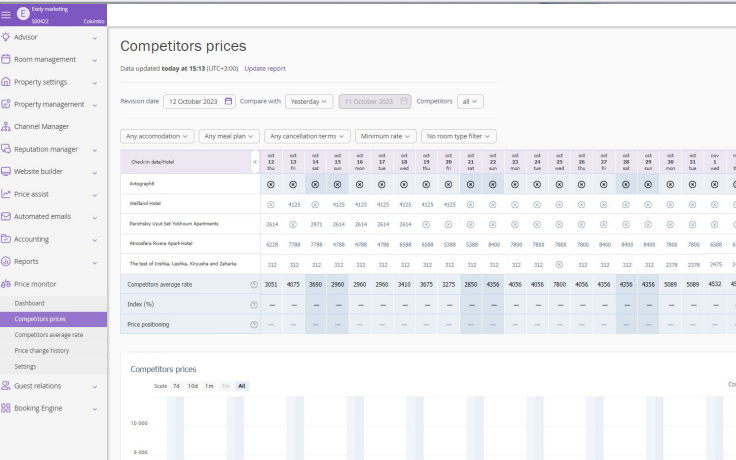
Task: Open the No room type filter dropdown
Action: pyautogui.click(x=459, y=136)
